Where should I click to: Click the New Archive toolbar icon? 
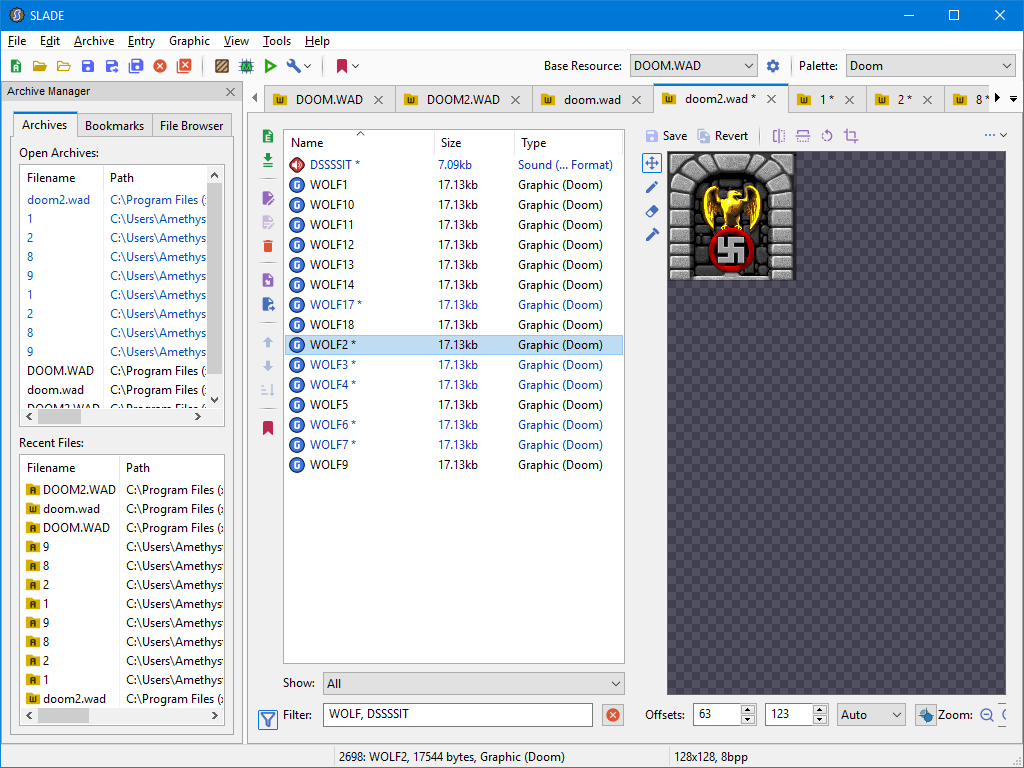16,66
